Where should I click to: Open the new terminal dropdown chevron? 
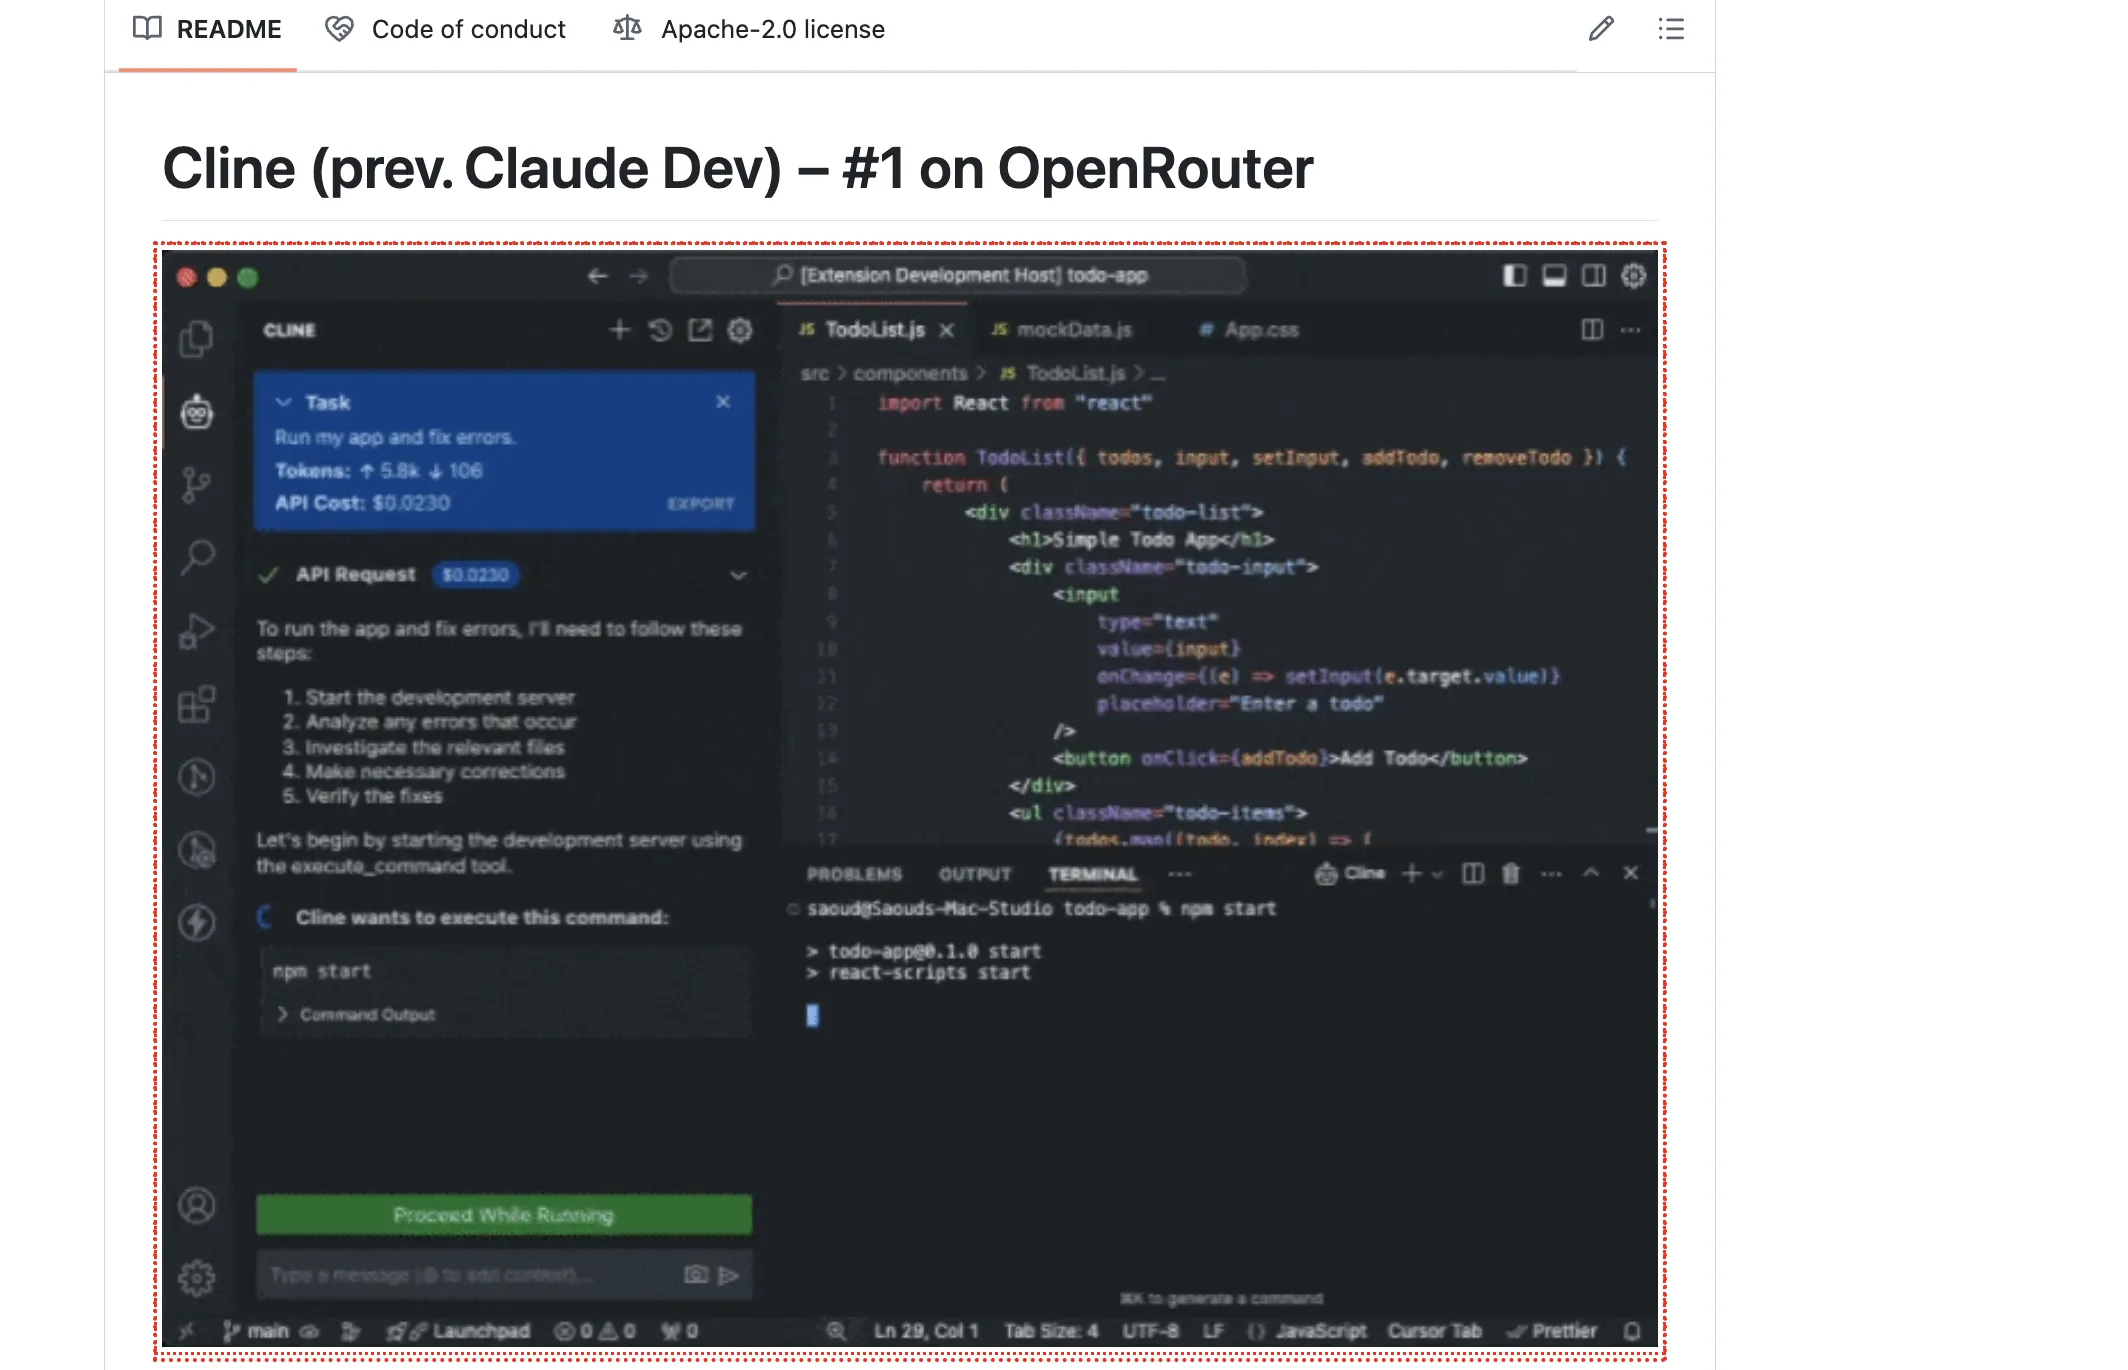[x=1437, y=874]
